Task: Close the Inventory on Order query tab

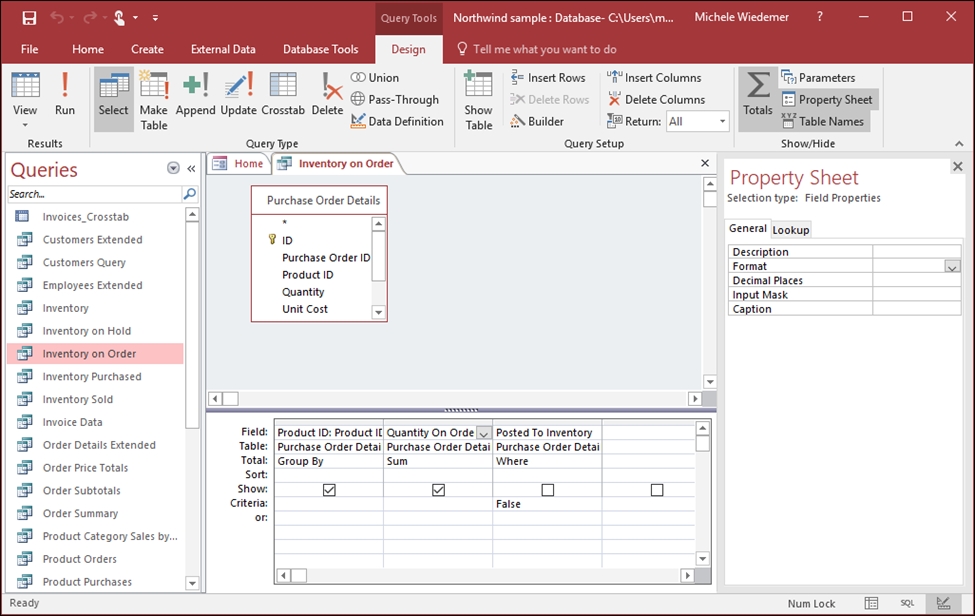Action: (705, 163)
